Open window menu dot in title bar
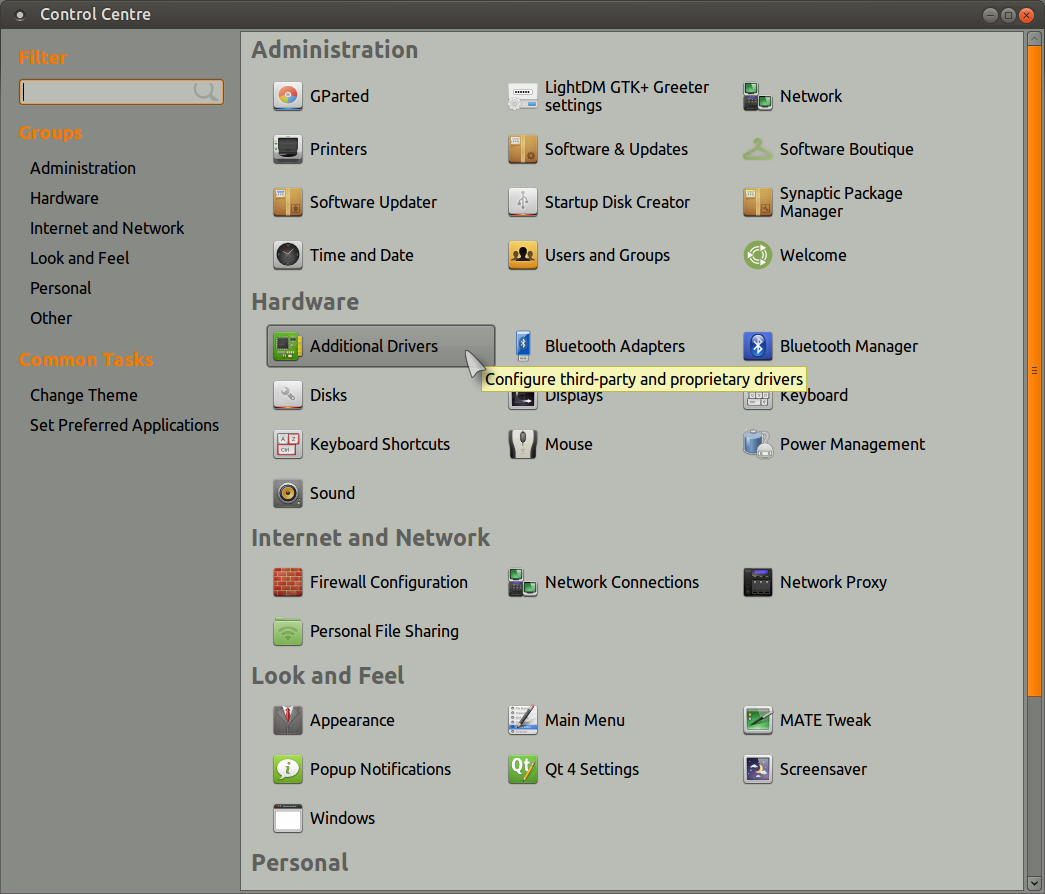This screenshot has width=1045, height=894. coord(20,15)
